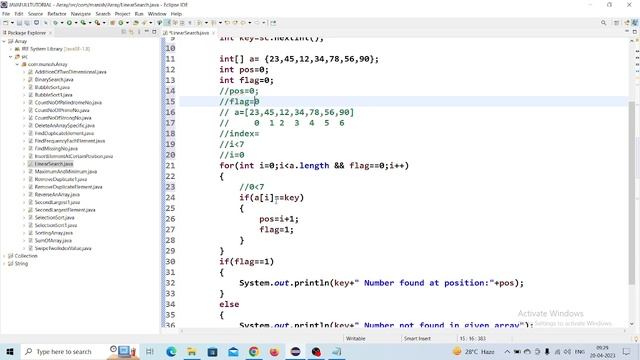Open File Explorer from the taskbar
The width and height of the screenshot is (640, 360).
click(x=191, y=351)
